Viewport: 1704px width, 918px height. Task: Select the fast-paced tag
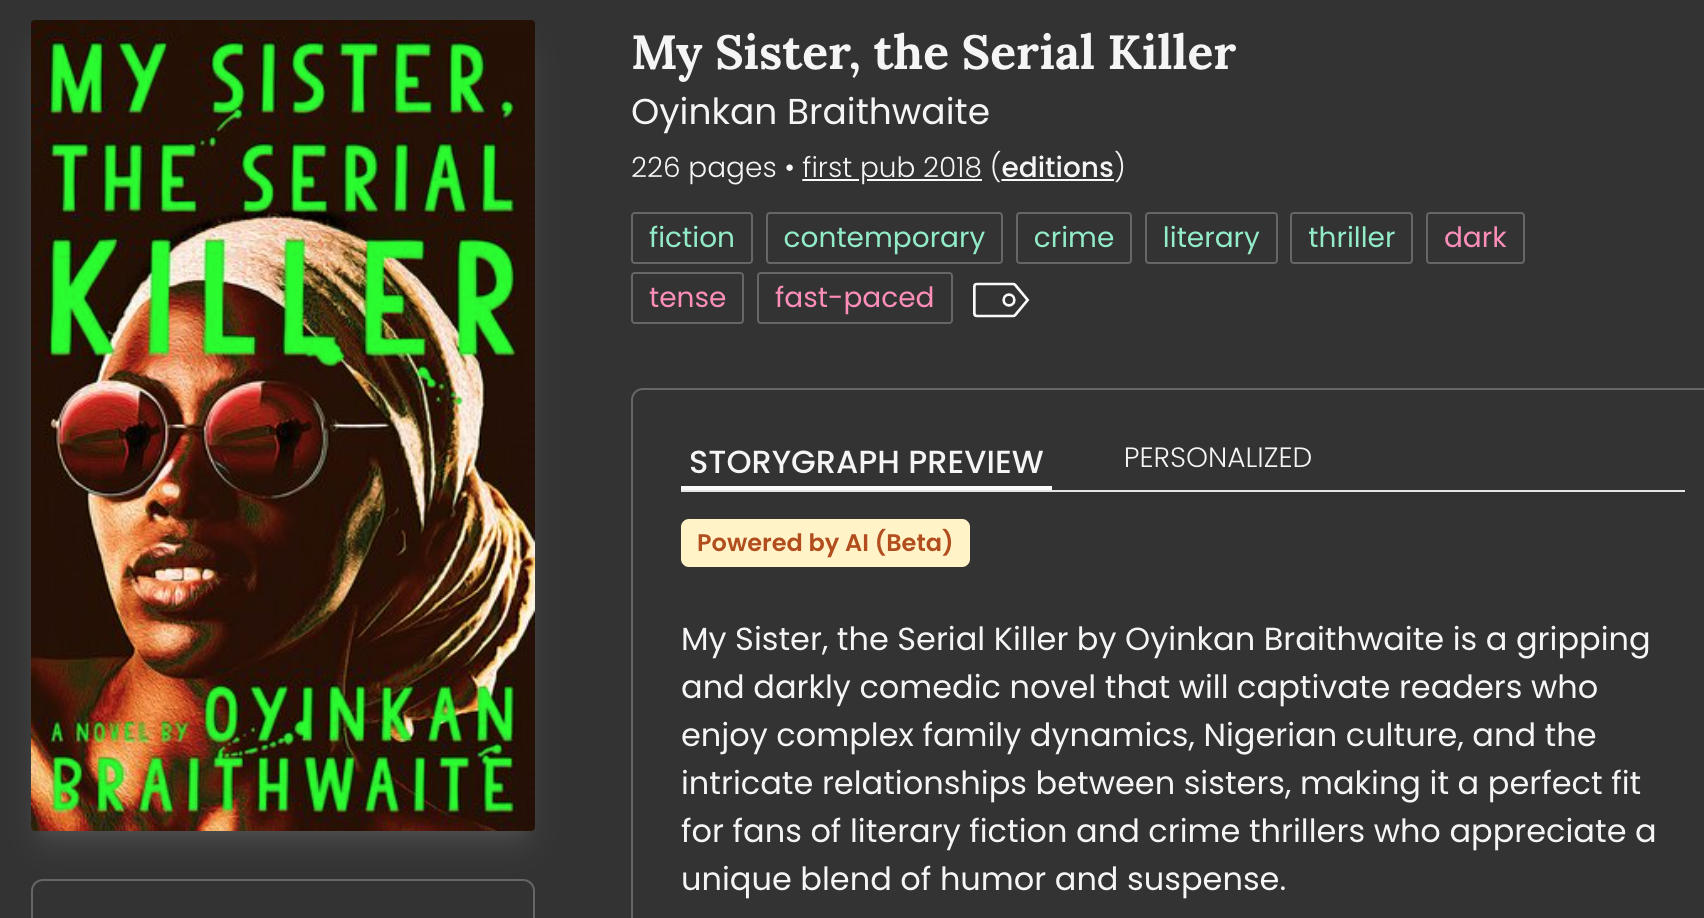pos(854,298)
